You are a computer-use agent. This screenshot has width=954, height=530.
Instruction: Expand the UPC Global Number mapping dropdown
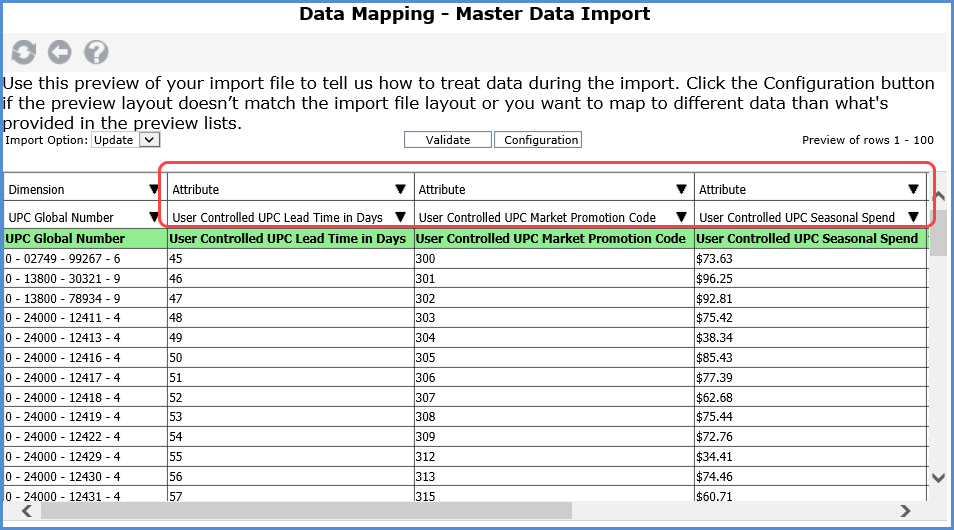(x=153, y=217)
